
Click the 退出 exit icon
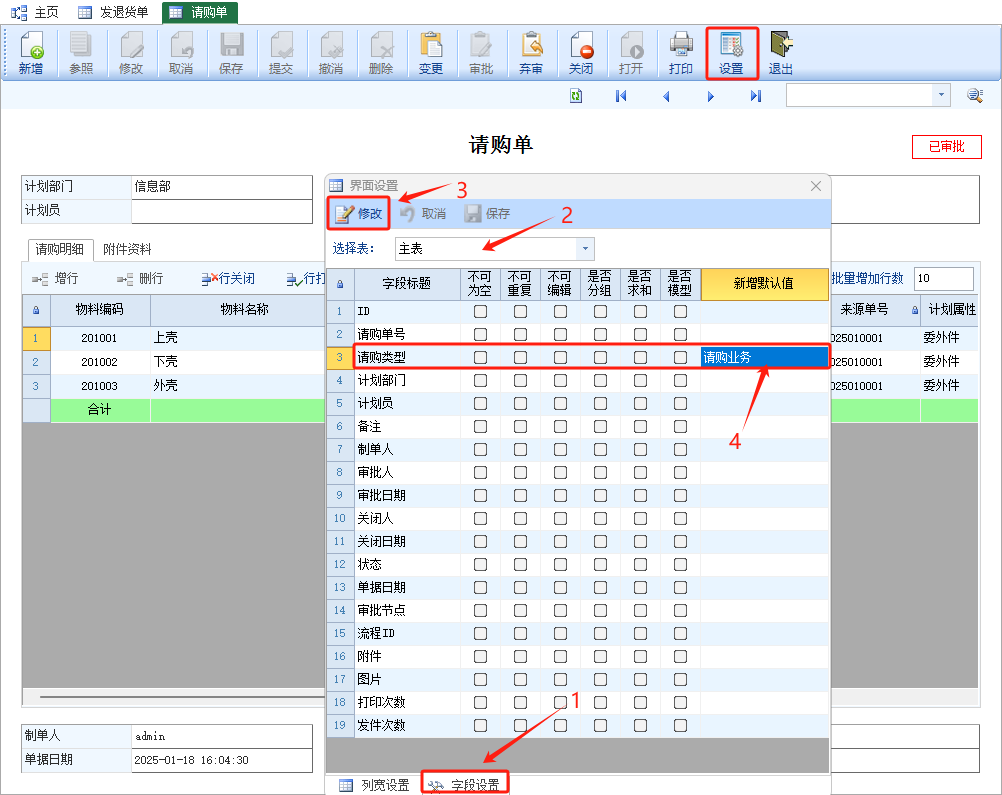click(781, 53)
